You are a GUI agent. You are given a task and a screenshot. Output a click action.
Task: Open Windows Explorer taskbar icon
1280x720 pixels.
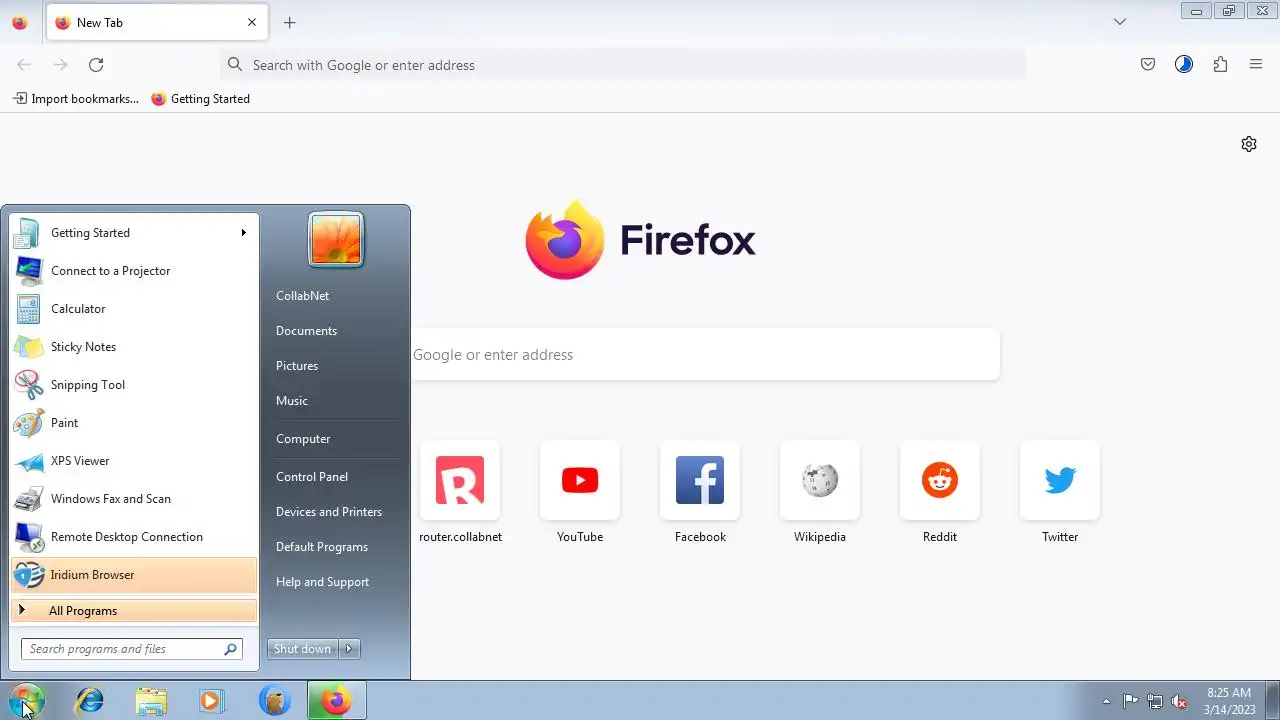click(151, 701)
